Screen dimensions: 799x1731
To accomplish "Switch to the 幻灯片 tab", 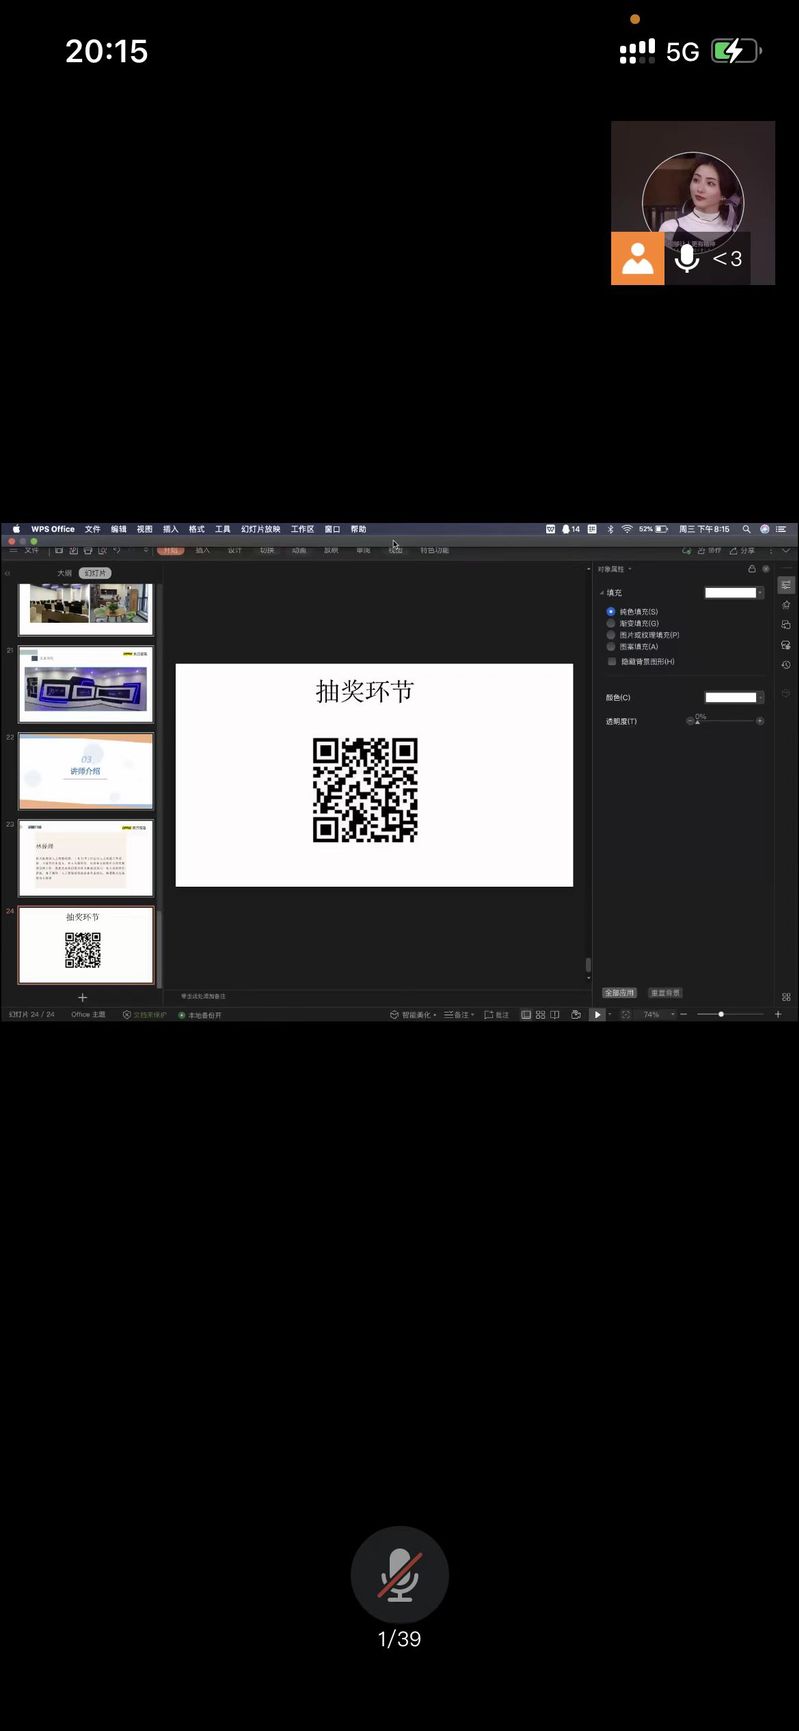I will tap(95, 573).
